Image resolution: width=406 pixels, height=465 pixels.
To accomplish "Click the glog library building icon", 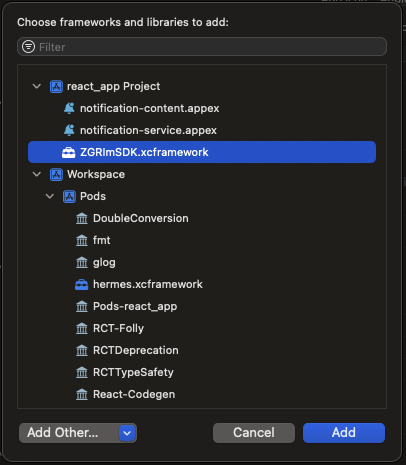I will (x=82, y=263).
